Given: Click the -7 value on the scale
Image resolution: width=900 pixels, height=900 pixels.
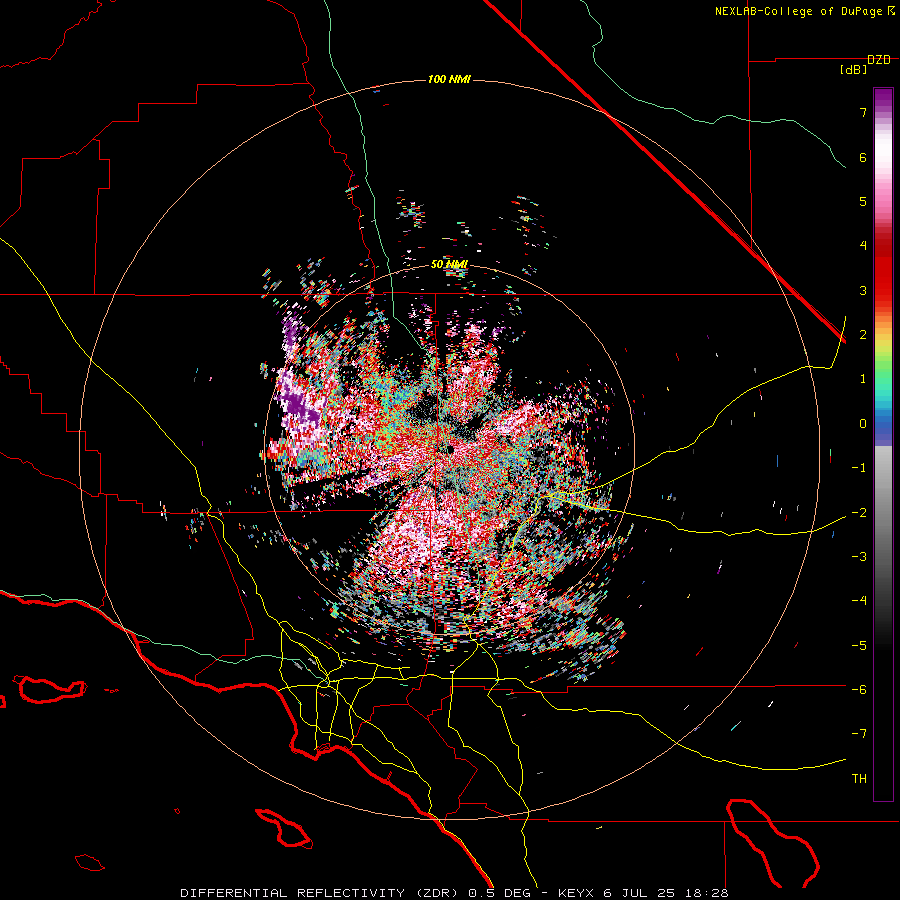Looking at the screenshot, I should (859, 734).
